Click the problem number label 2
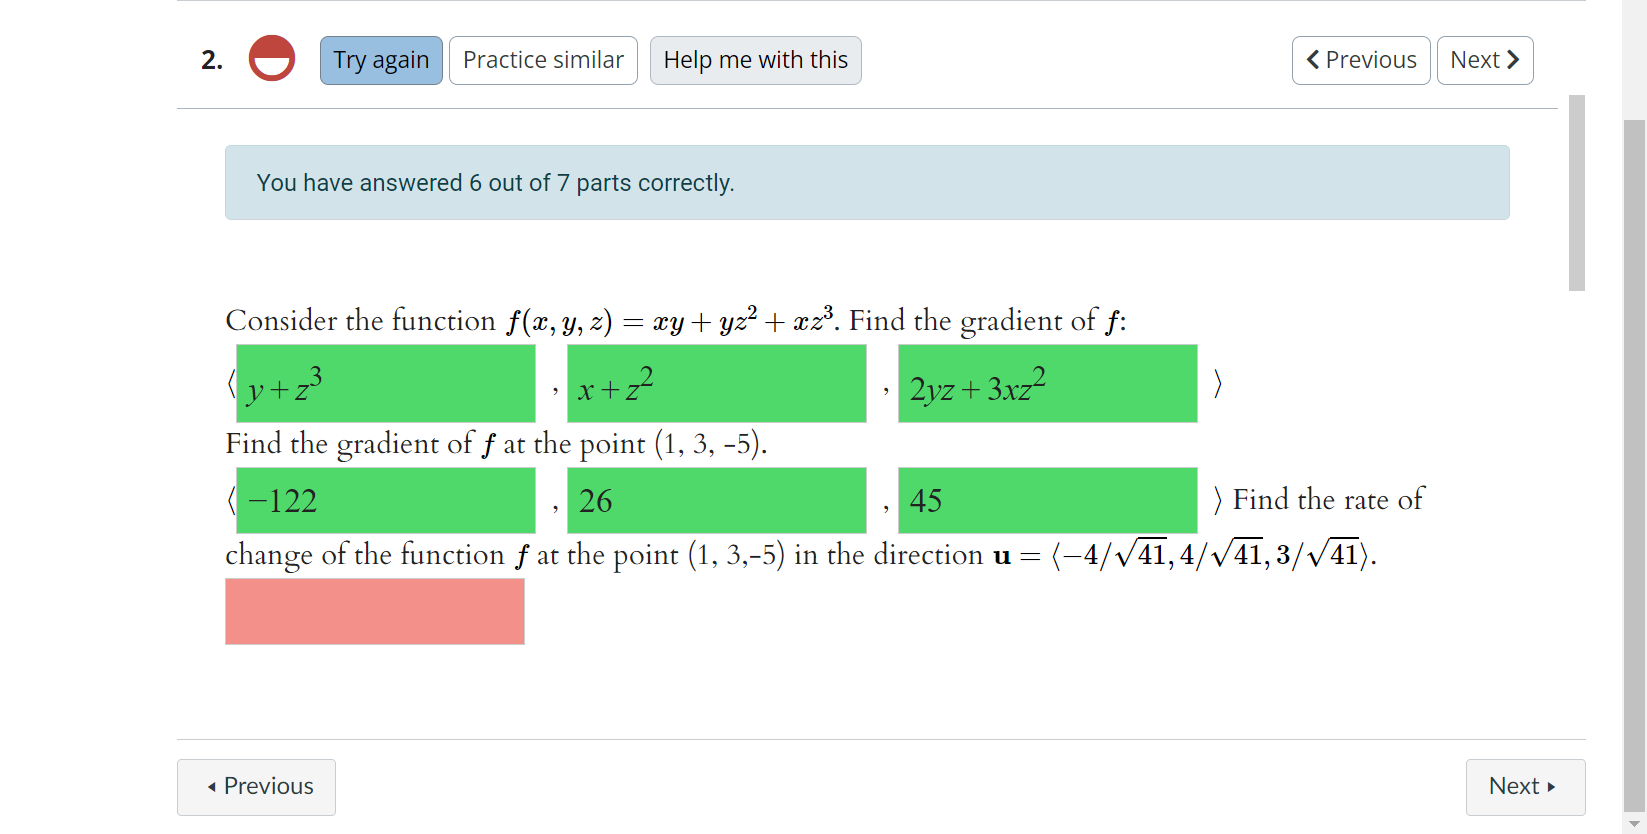This screenshot has height=834, width=1647. pos(211,60)
